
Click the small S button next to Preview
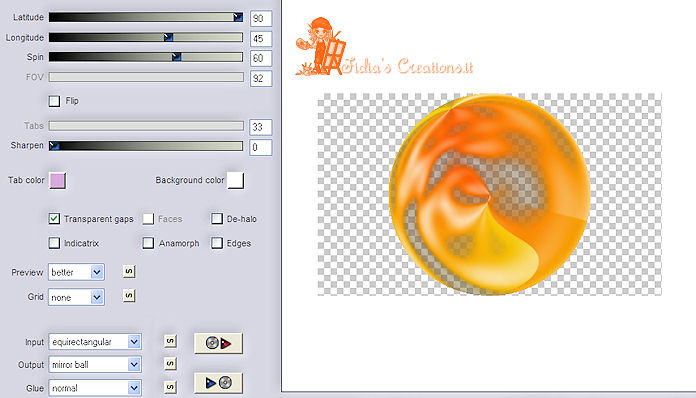click(x=129, y=271)
